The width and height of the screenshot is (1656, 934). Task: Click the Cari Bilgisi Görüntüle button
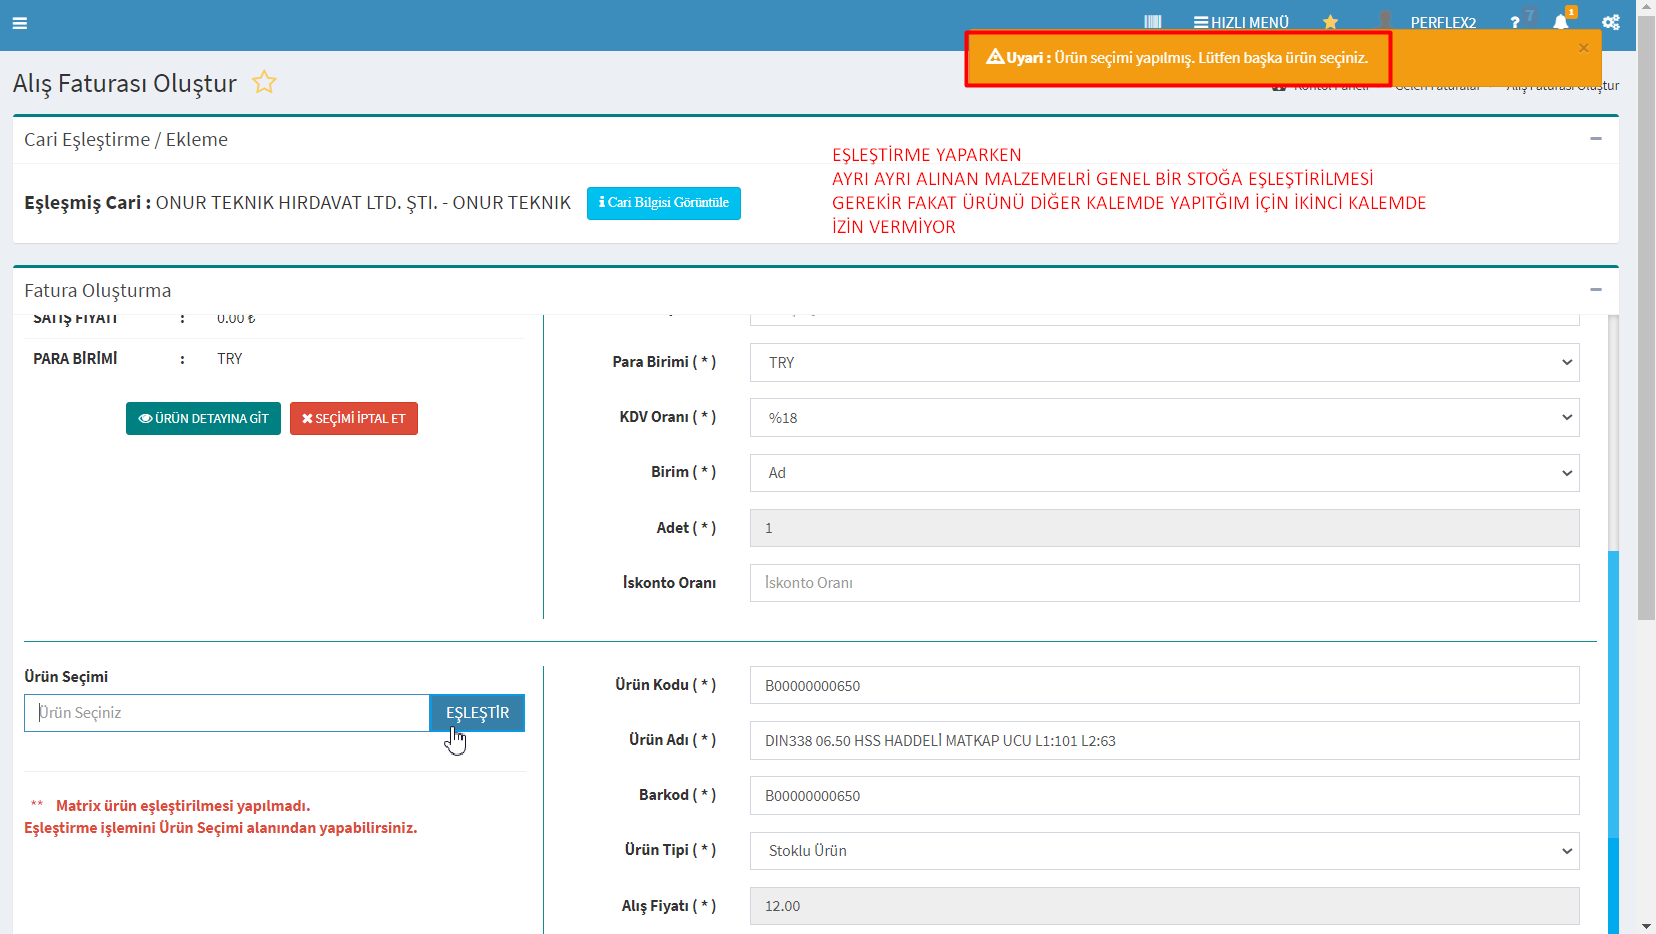(x=664, y=203)
